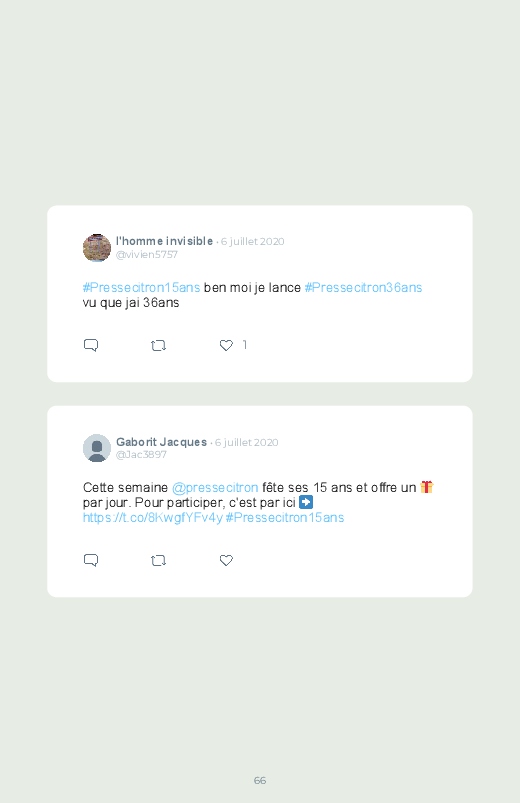Retweet the Gaborit Jacques tweet
520x803 pixels.
coord(158,561)
